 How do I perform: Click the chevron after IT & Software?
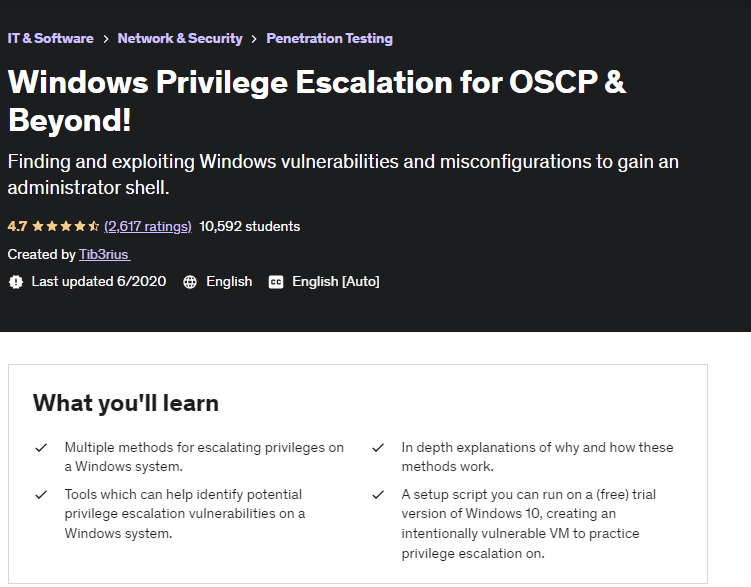pos(106,39)
